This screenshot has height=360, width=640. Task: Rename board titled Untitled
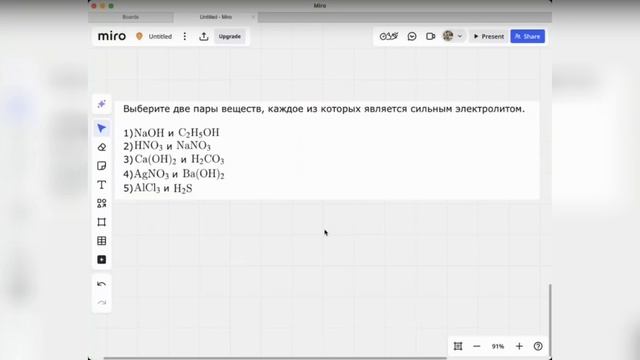coord(160,36)
